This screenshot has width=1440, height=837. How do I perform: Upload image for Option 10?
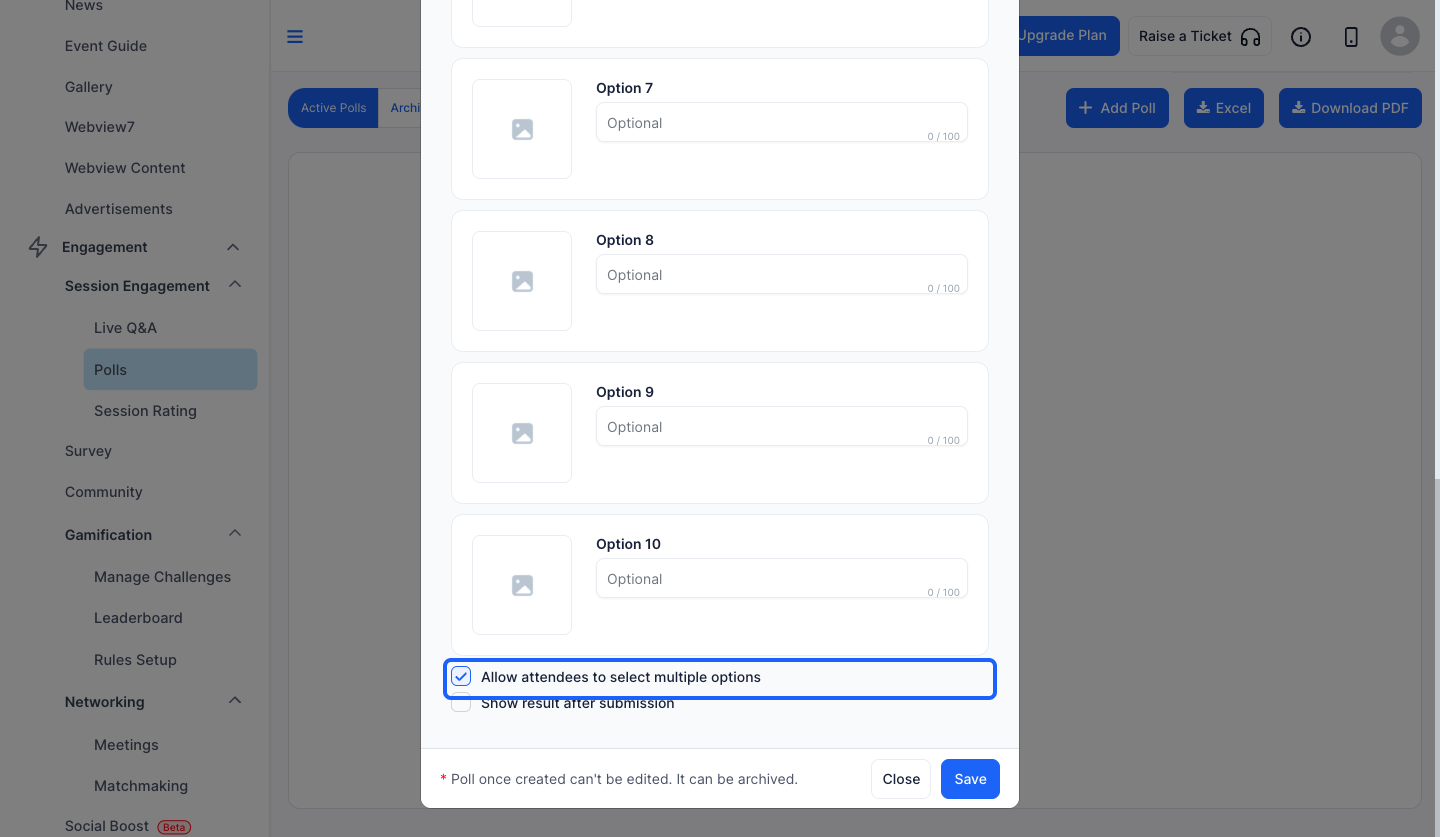click(522, 585)
